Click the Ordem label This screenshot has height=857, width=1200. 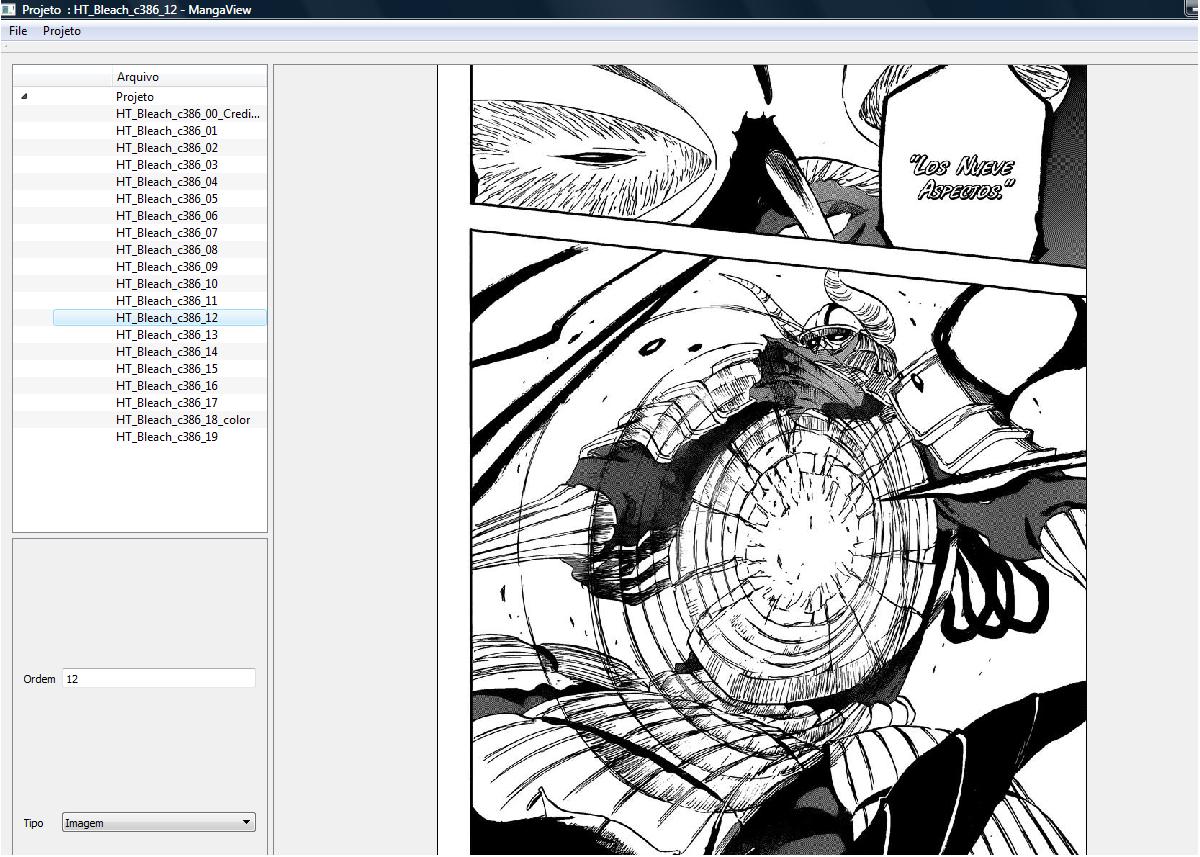click(39, 679)
